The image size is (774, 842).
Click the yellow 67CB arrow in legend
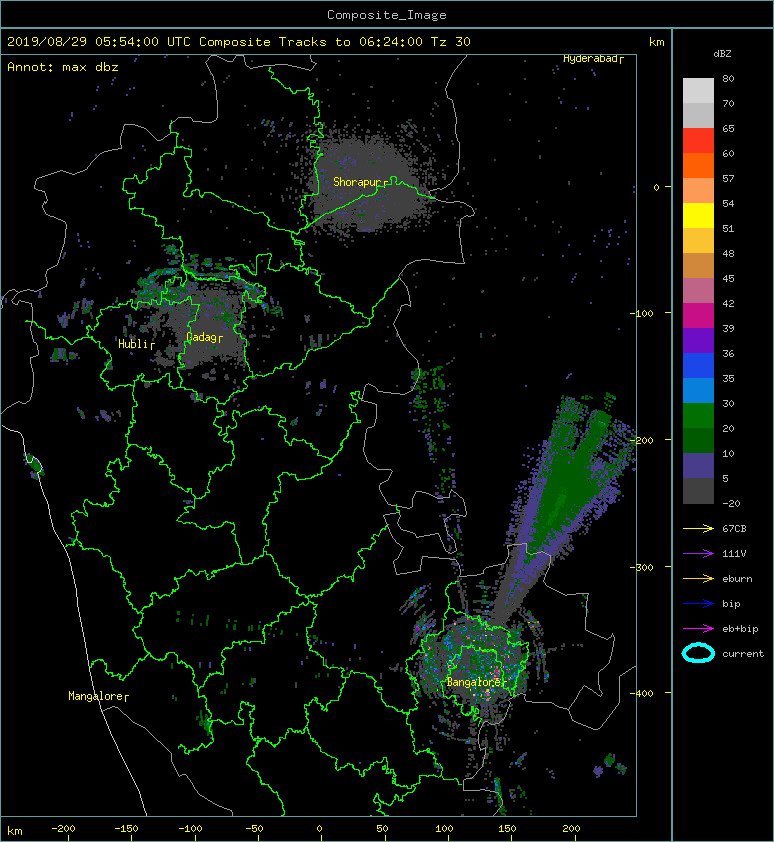coord(698,528)
